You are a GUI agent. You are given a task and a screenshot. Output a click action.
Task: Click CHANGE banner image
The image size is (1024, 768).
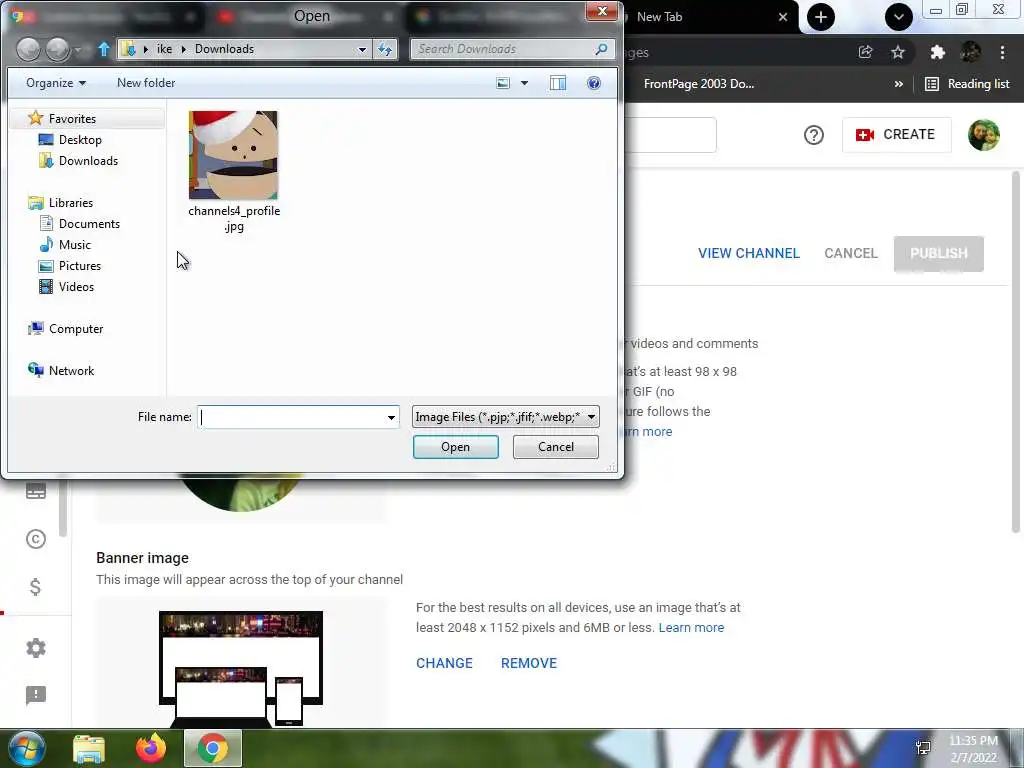coord(444,664)
